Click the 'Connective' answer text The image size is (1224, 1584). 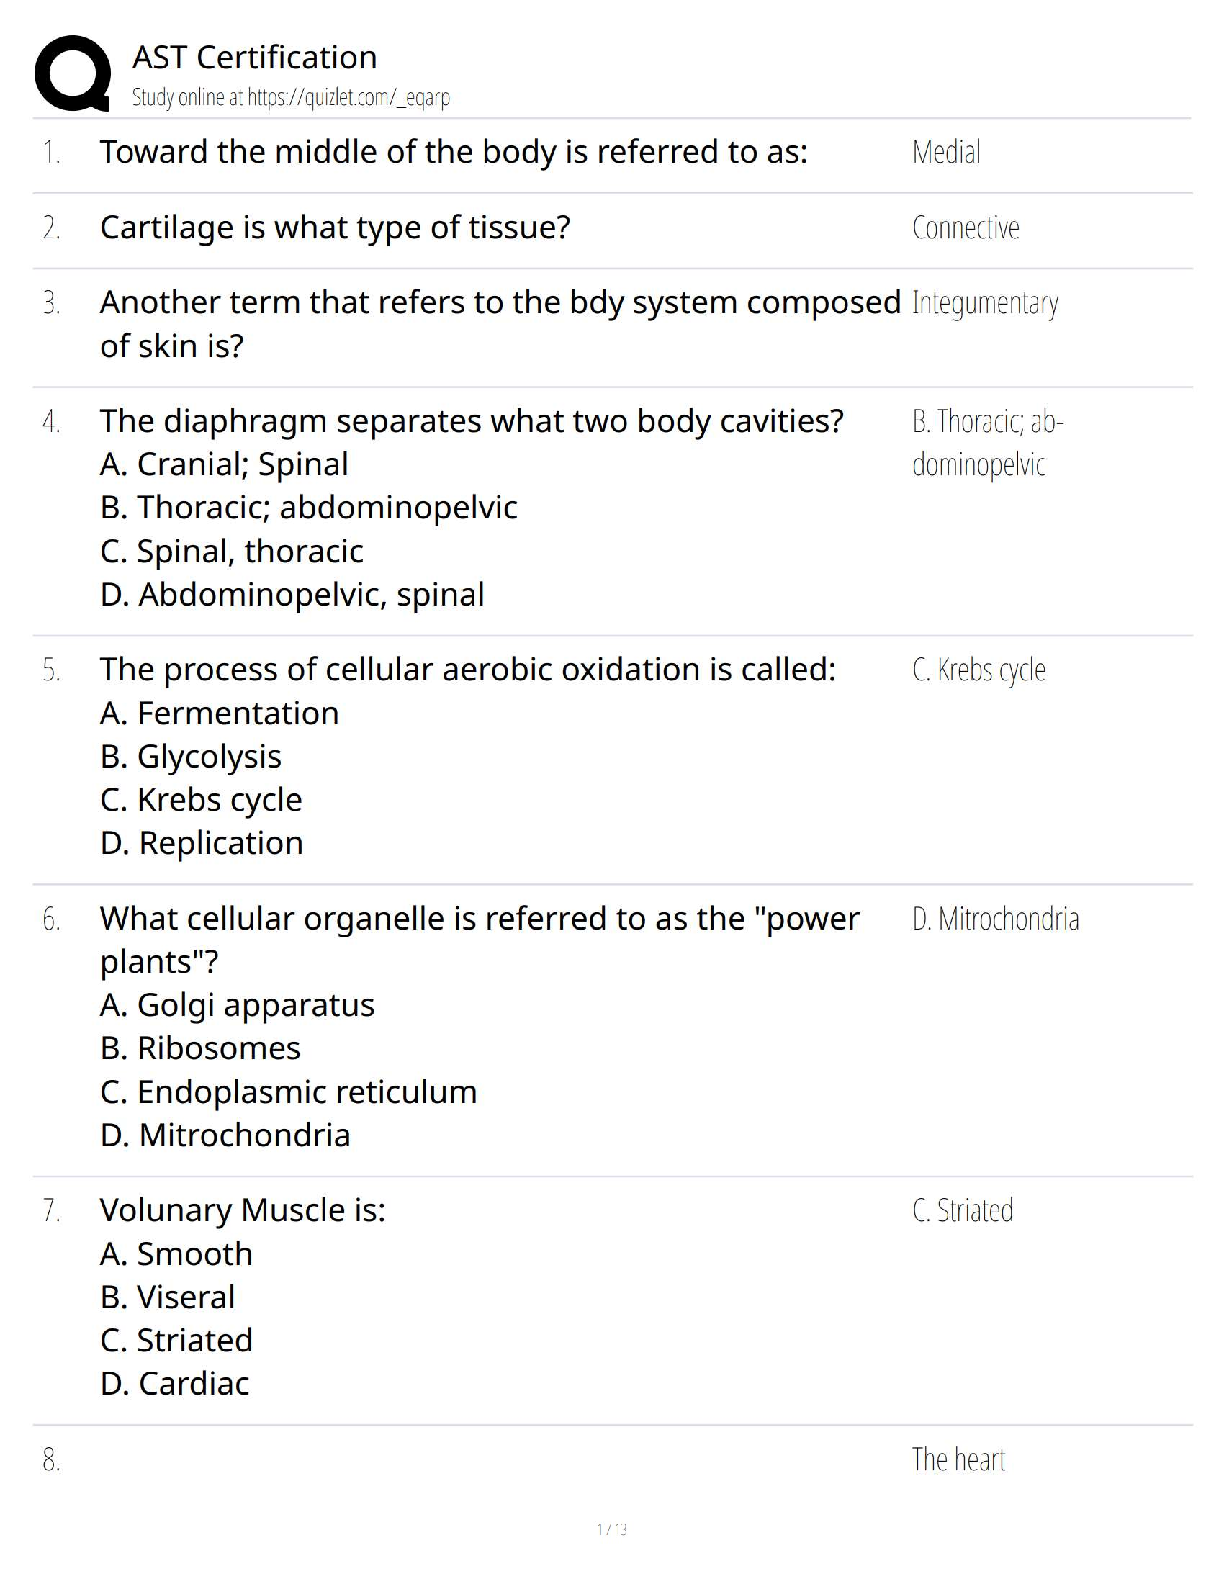pyautogui.click(x=966, y=228)
